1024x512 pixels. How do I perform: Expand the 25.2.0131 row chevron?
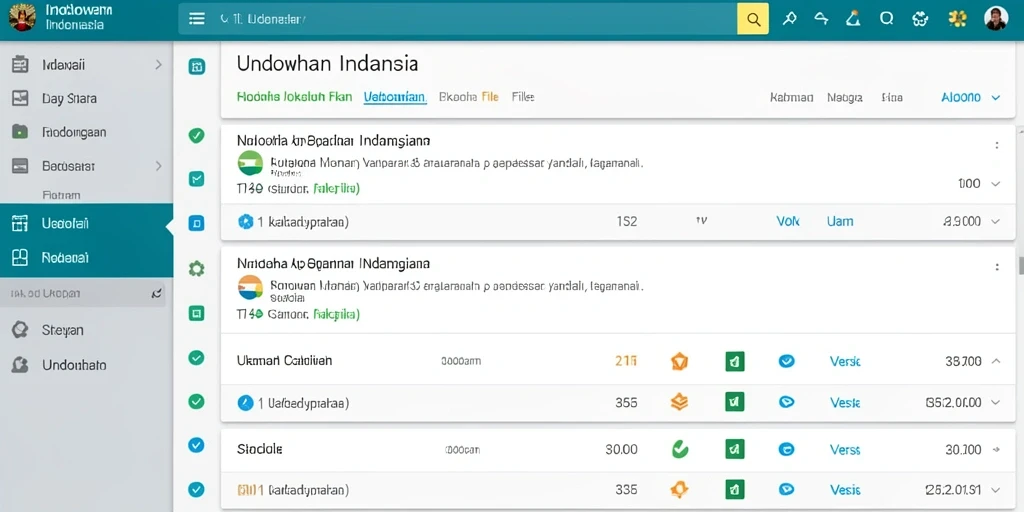coord(996,490)
